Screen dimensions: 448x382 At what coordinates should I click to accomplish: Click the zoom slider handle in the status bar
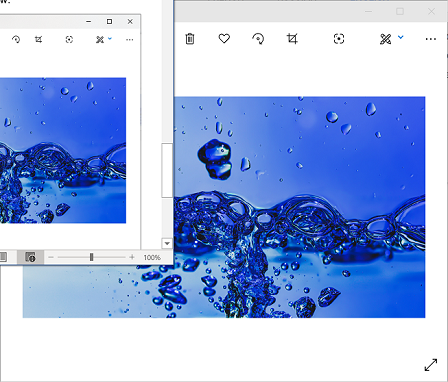pos(91,257)
